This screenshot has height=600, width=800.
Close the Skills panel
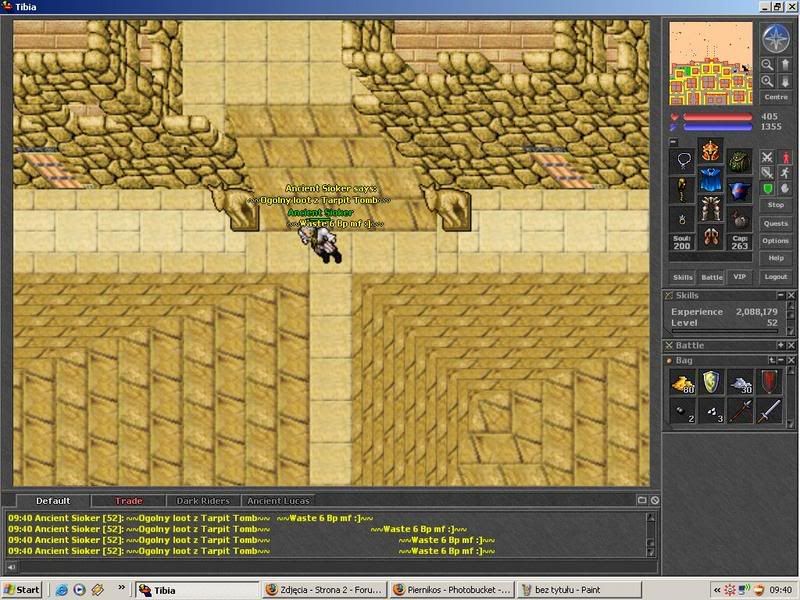[x=791, y=295]
